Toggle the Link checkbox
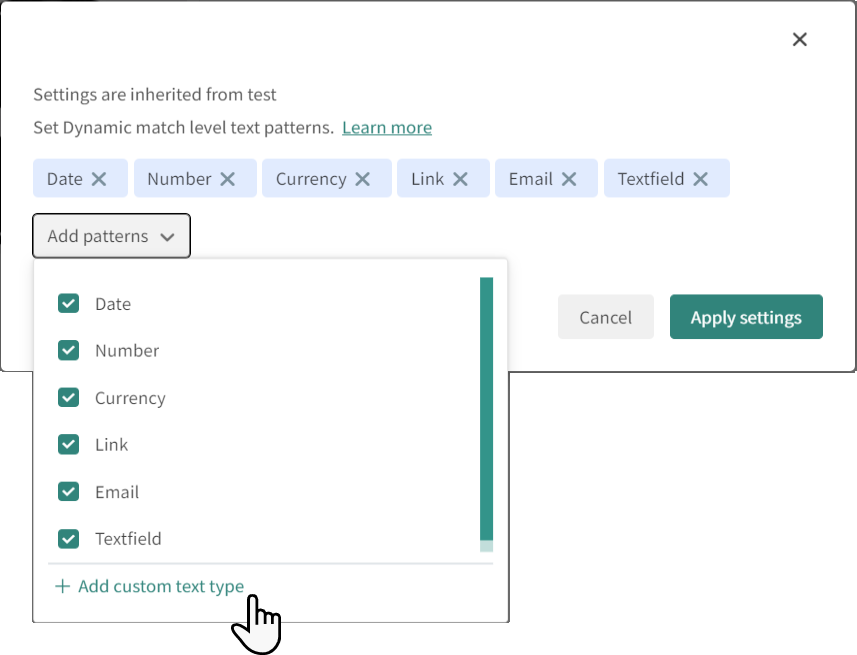The width and height of the screenshot is (857, 655). pyautogui.click(x=68, y=445)
